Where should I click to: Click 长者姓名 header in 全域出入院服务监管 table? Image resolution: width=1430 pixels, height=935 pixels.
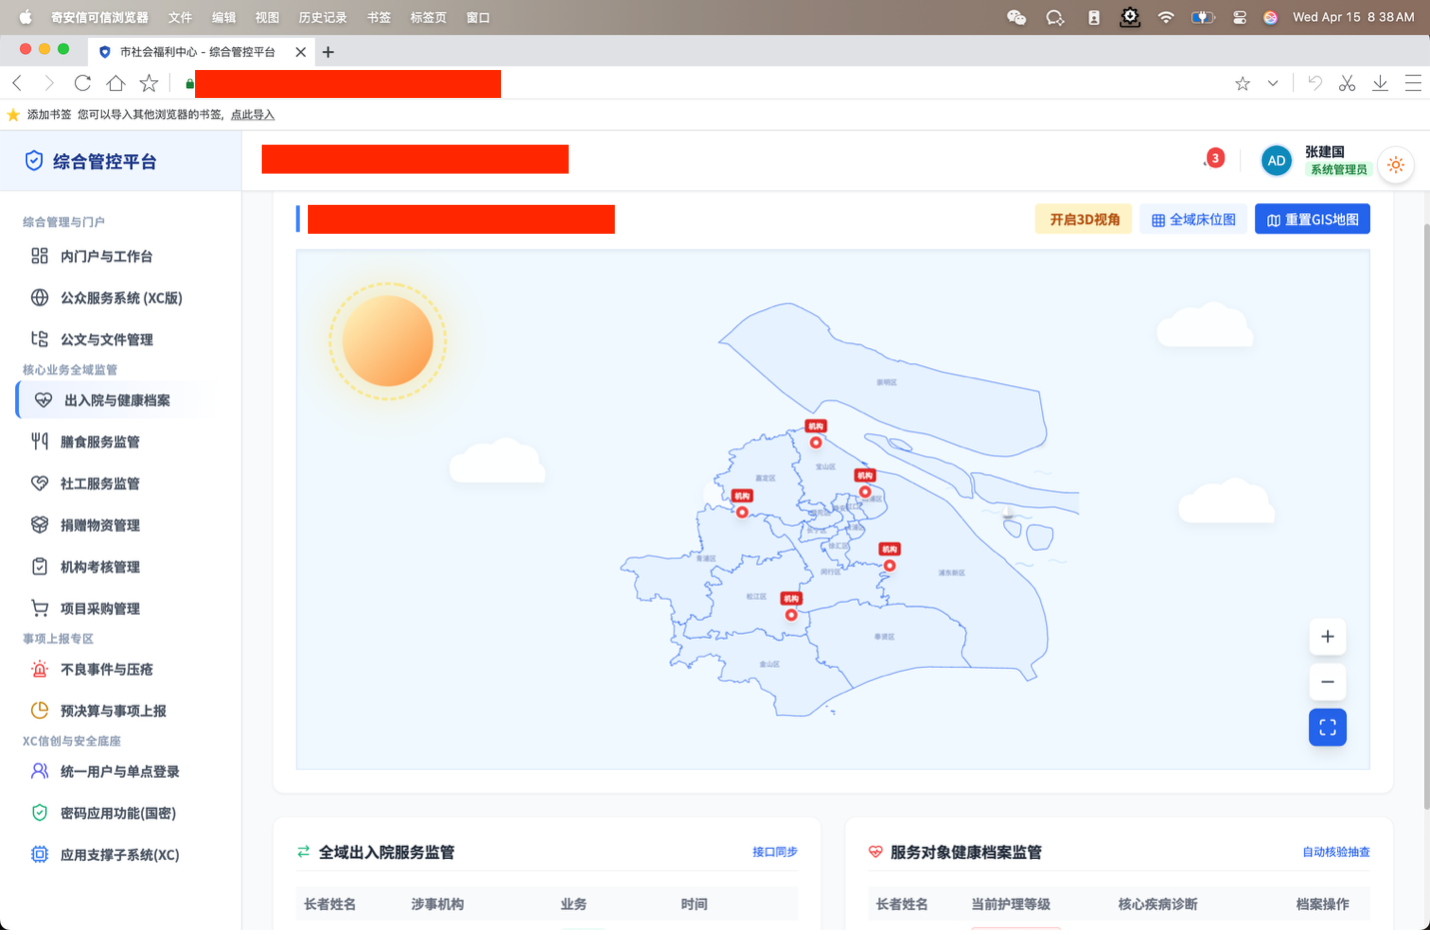tap(330, 904)
